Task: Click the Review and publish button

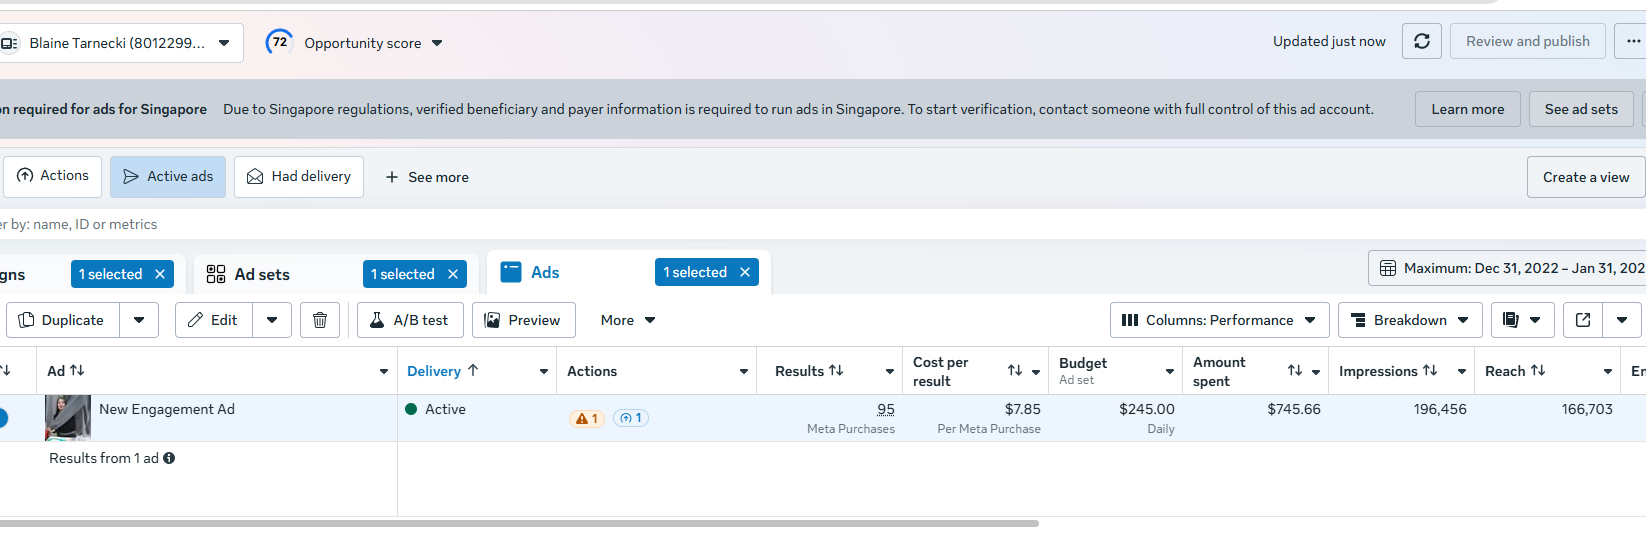Action: [x=1528, y=41]
